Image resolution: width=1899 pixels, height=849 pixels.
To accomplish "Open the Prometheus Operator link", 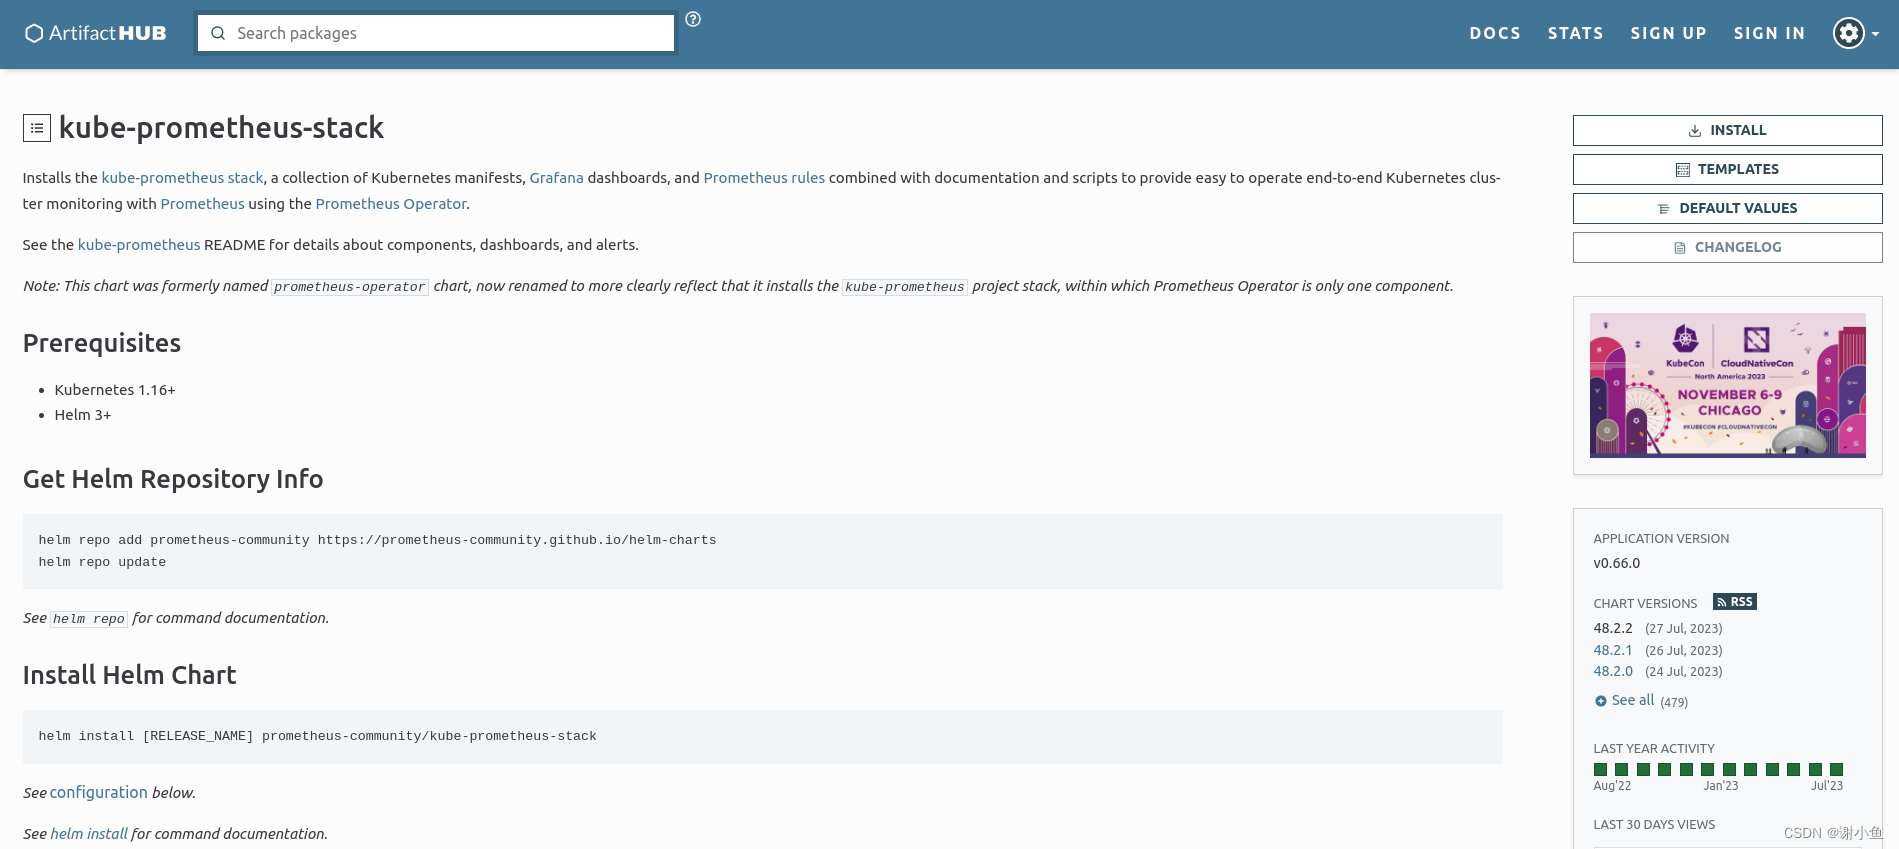I will 391,204.
